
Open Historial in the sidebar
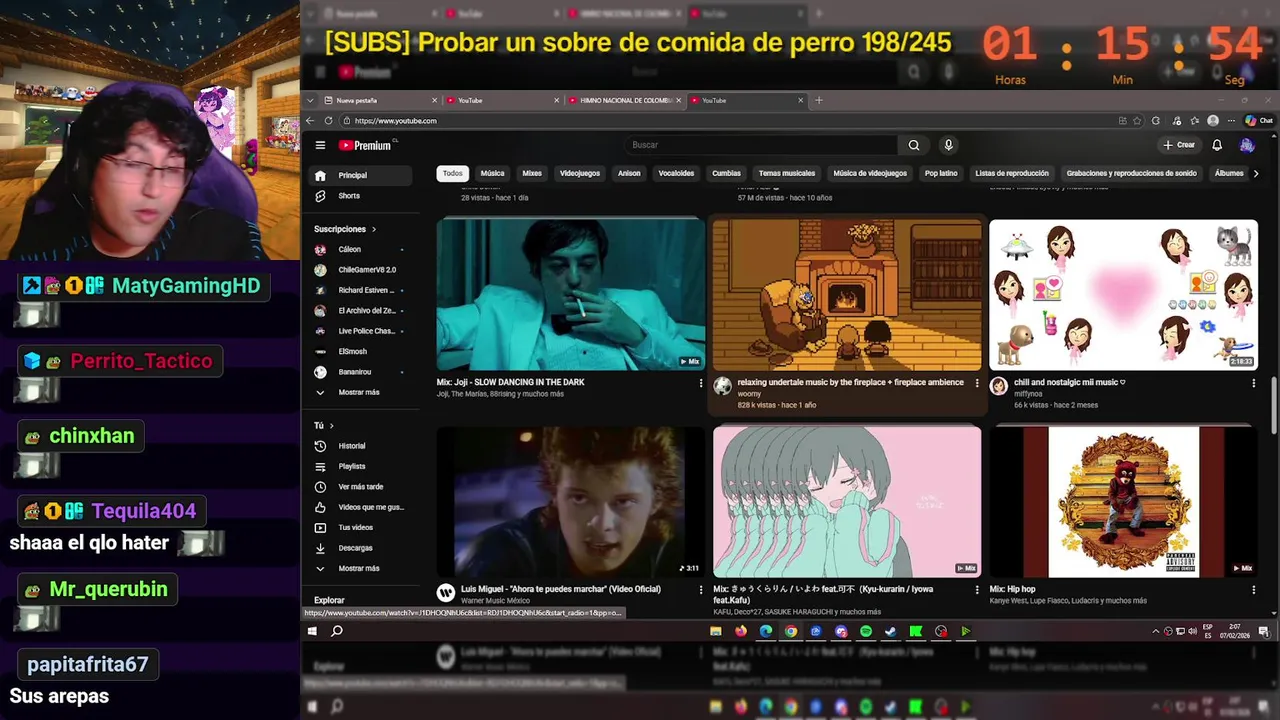point(362,446)
